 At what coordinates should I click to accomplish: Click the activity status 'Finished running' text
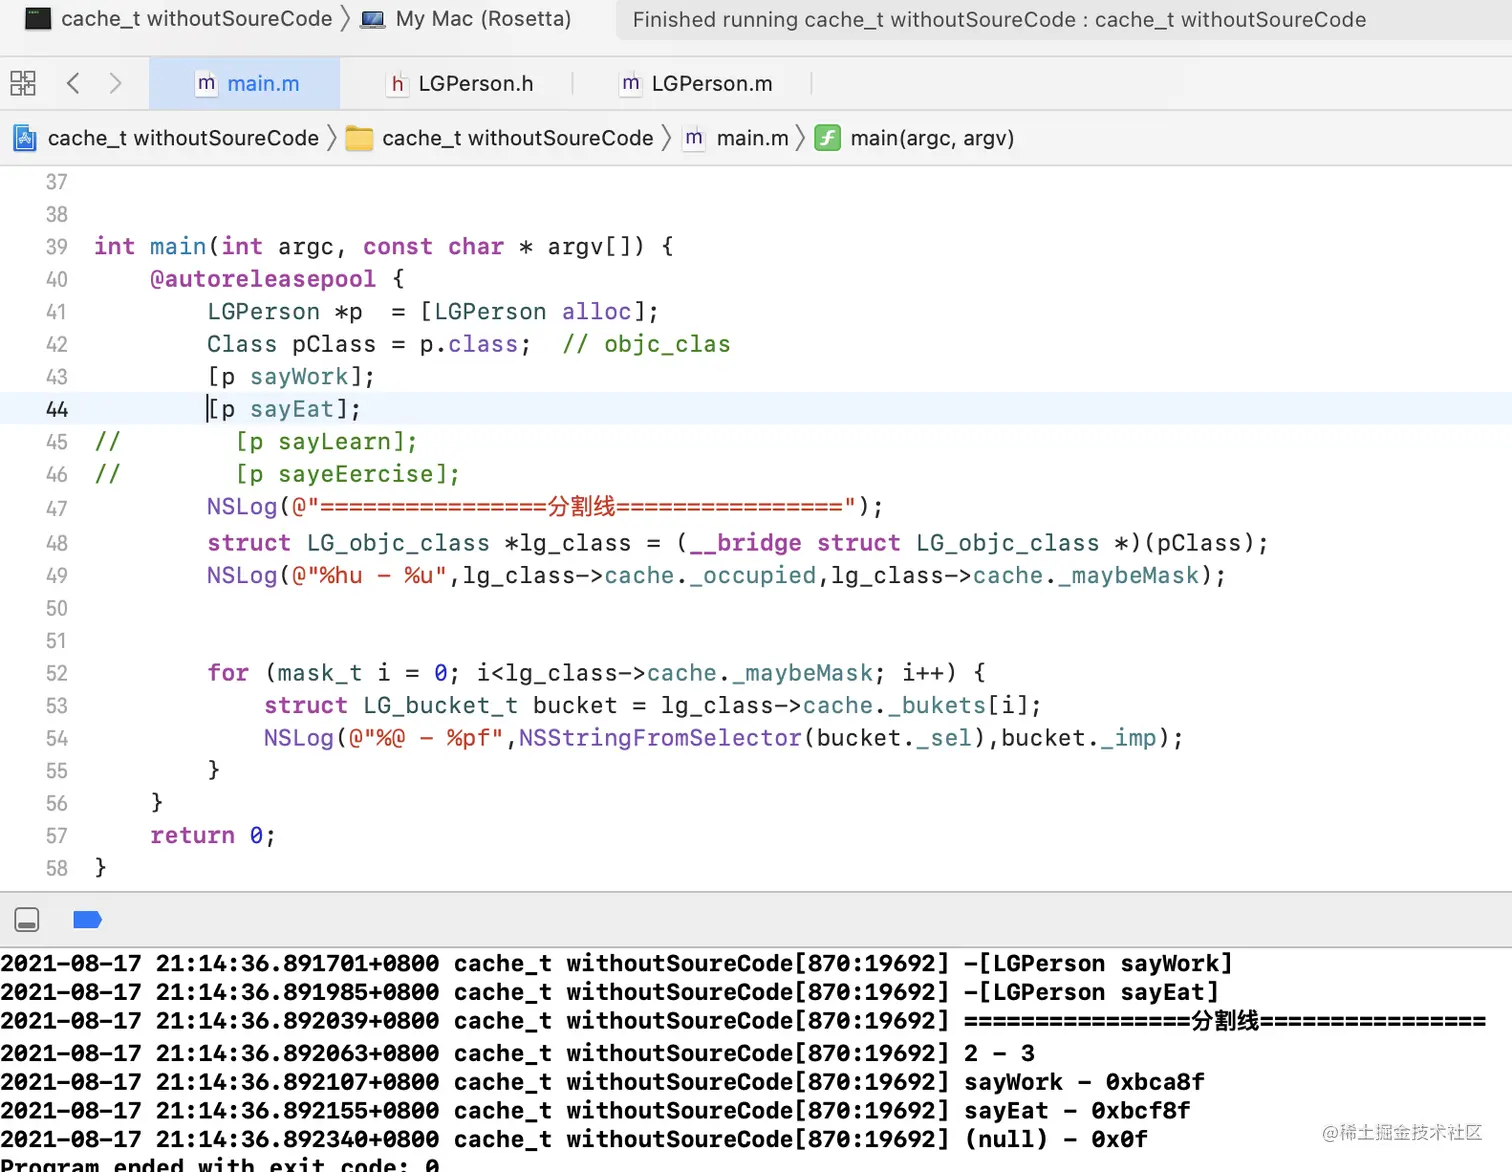tap(999, 20)
